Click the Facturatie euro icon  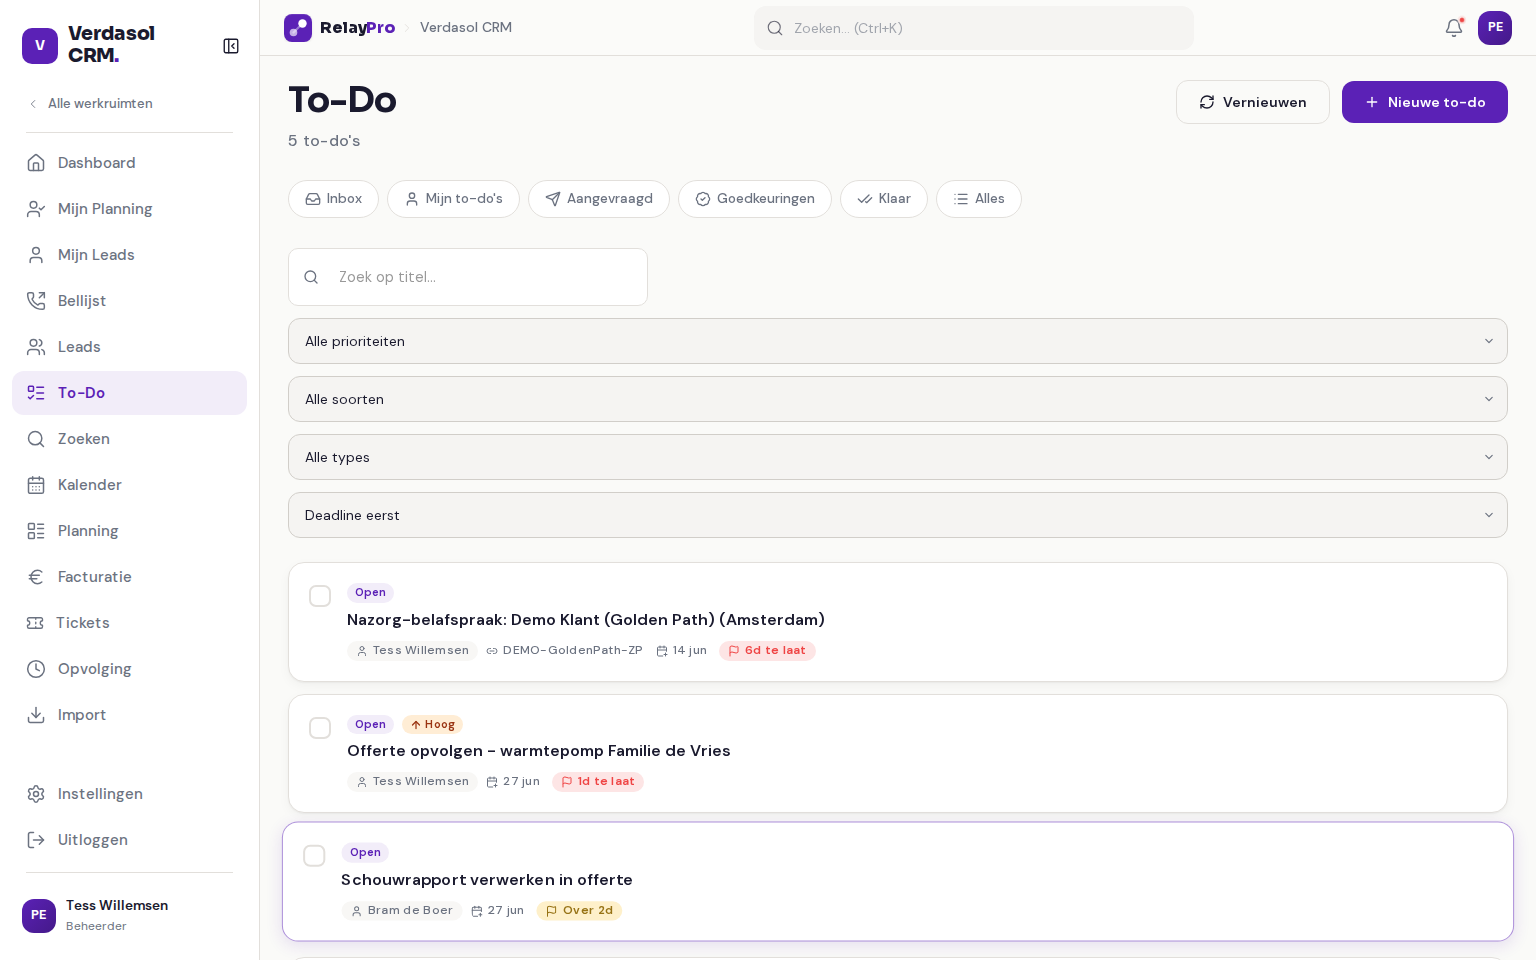point(36,577)
